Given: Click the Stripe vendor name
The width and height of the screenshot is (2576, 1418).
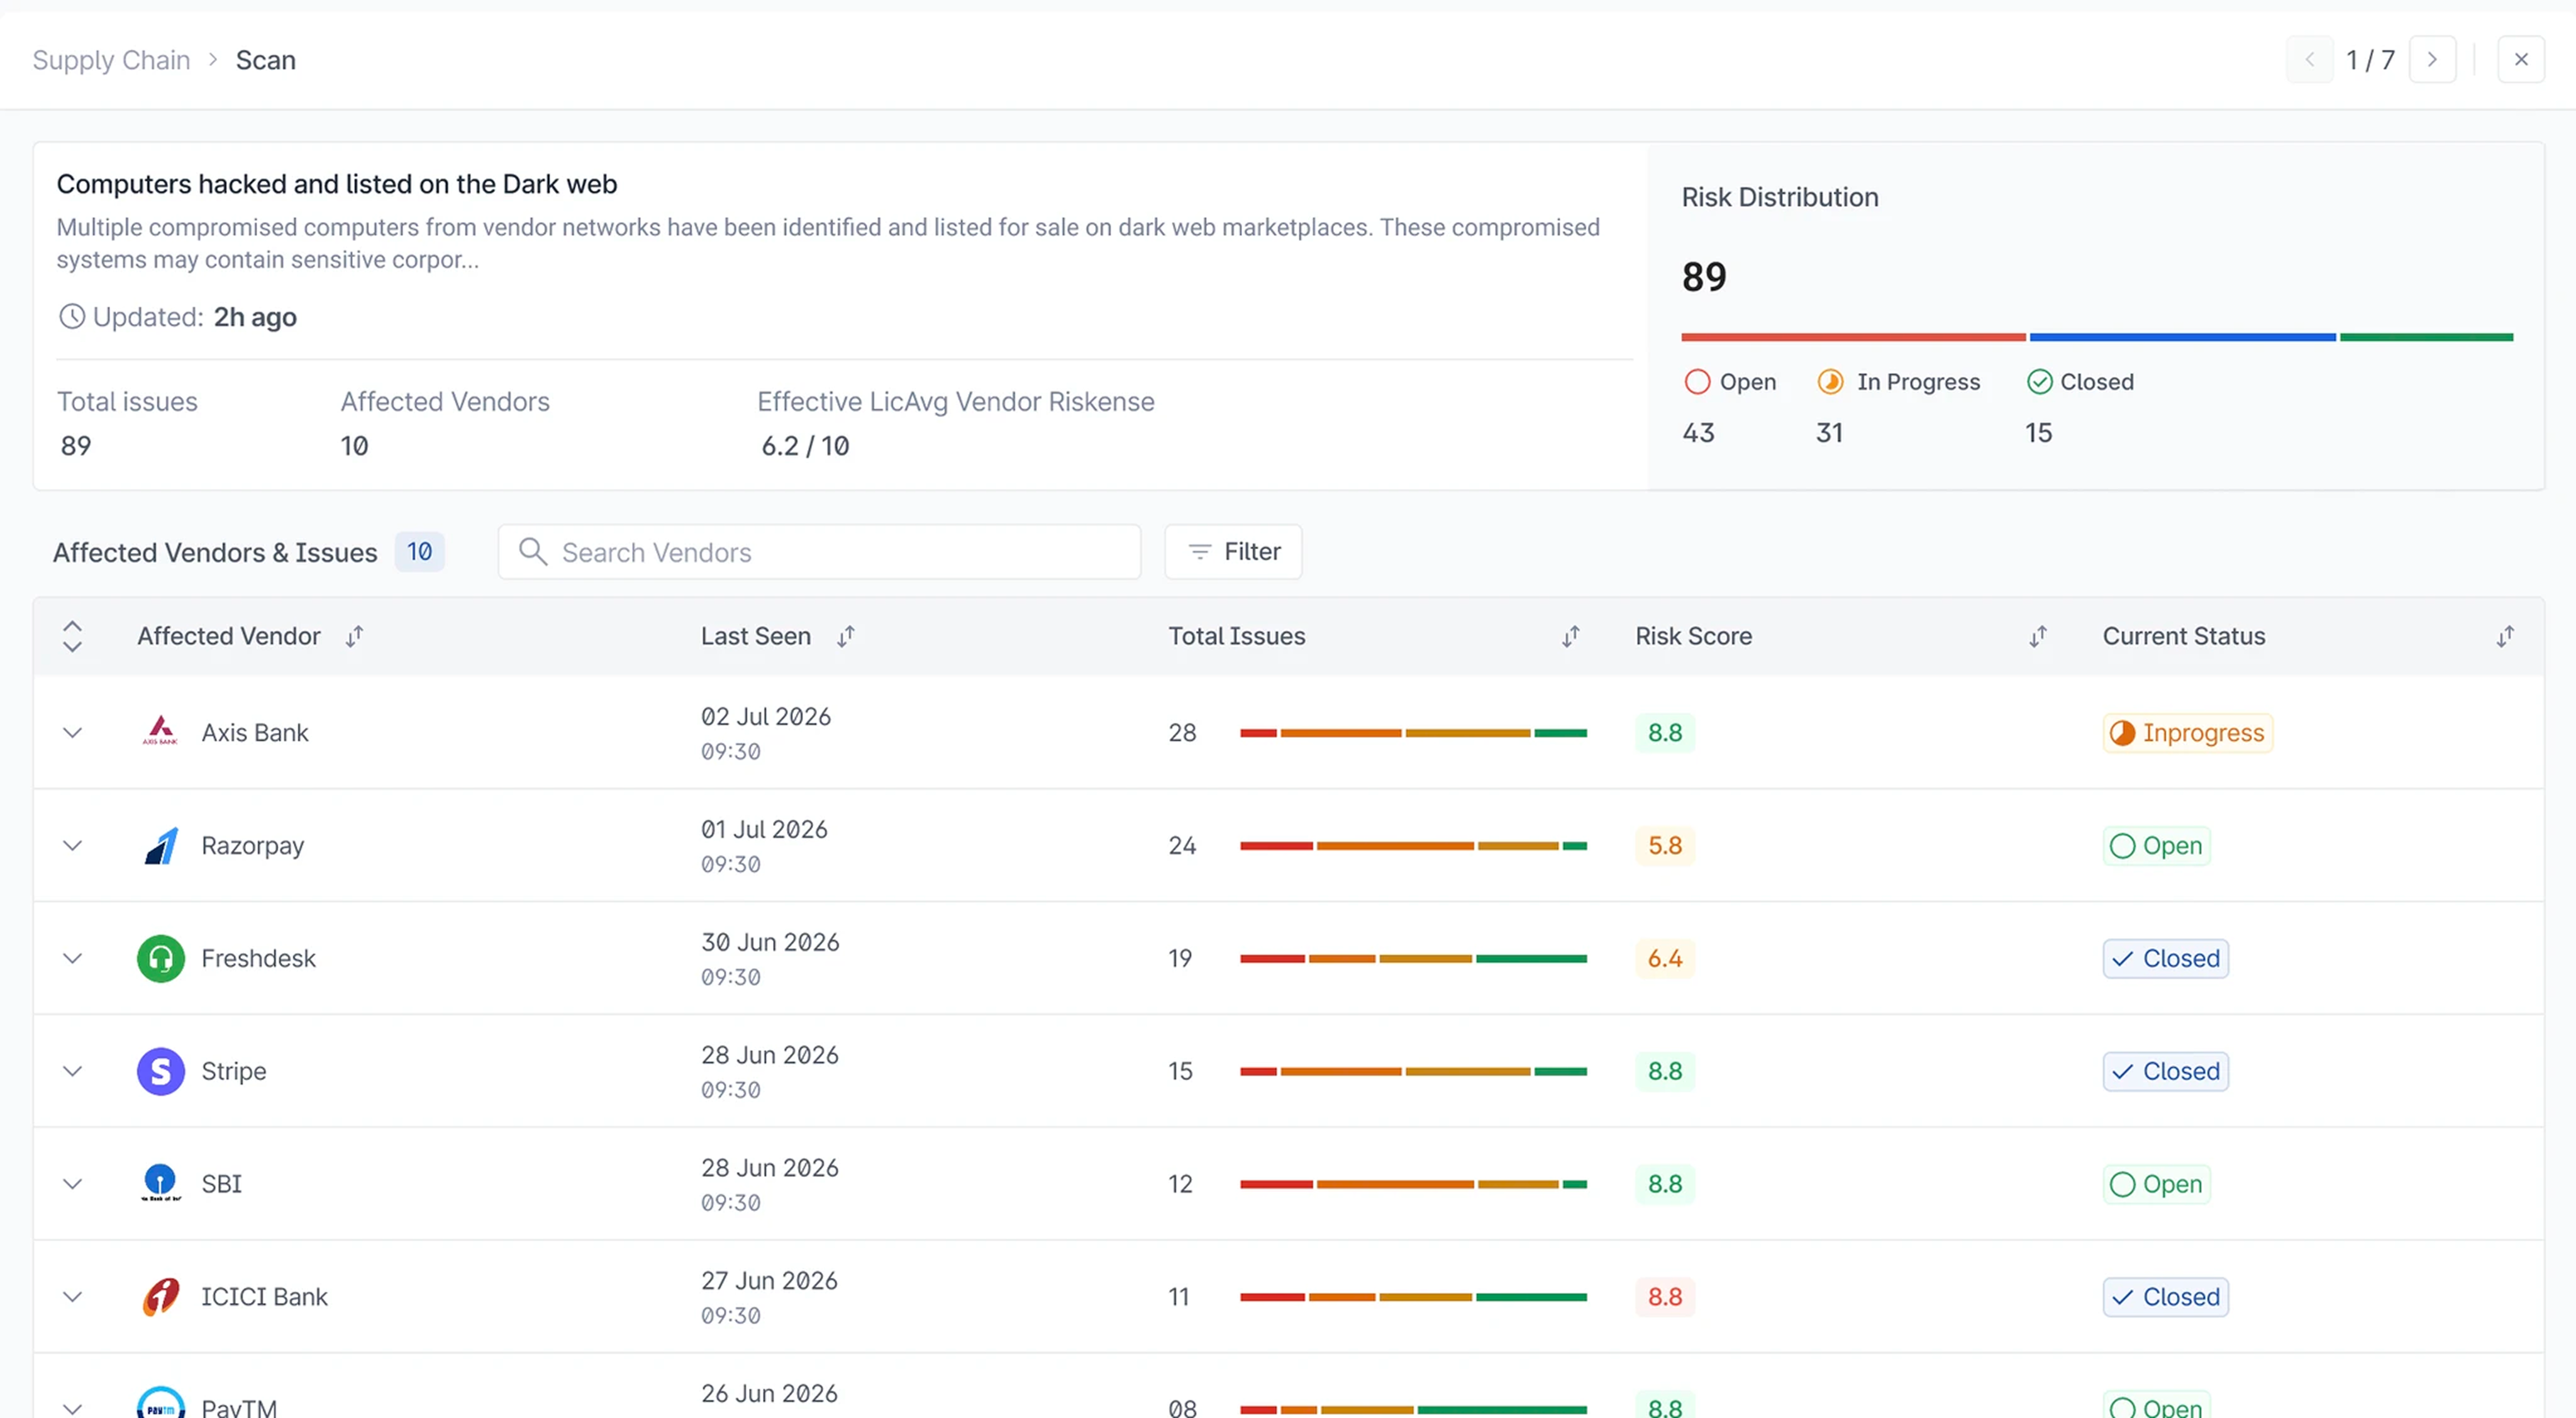Looking at the screenshot, I should [234, 1071].
